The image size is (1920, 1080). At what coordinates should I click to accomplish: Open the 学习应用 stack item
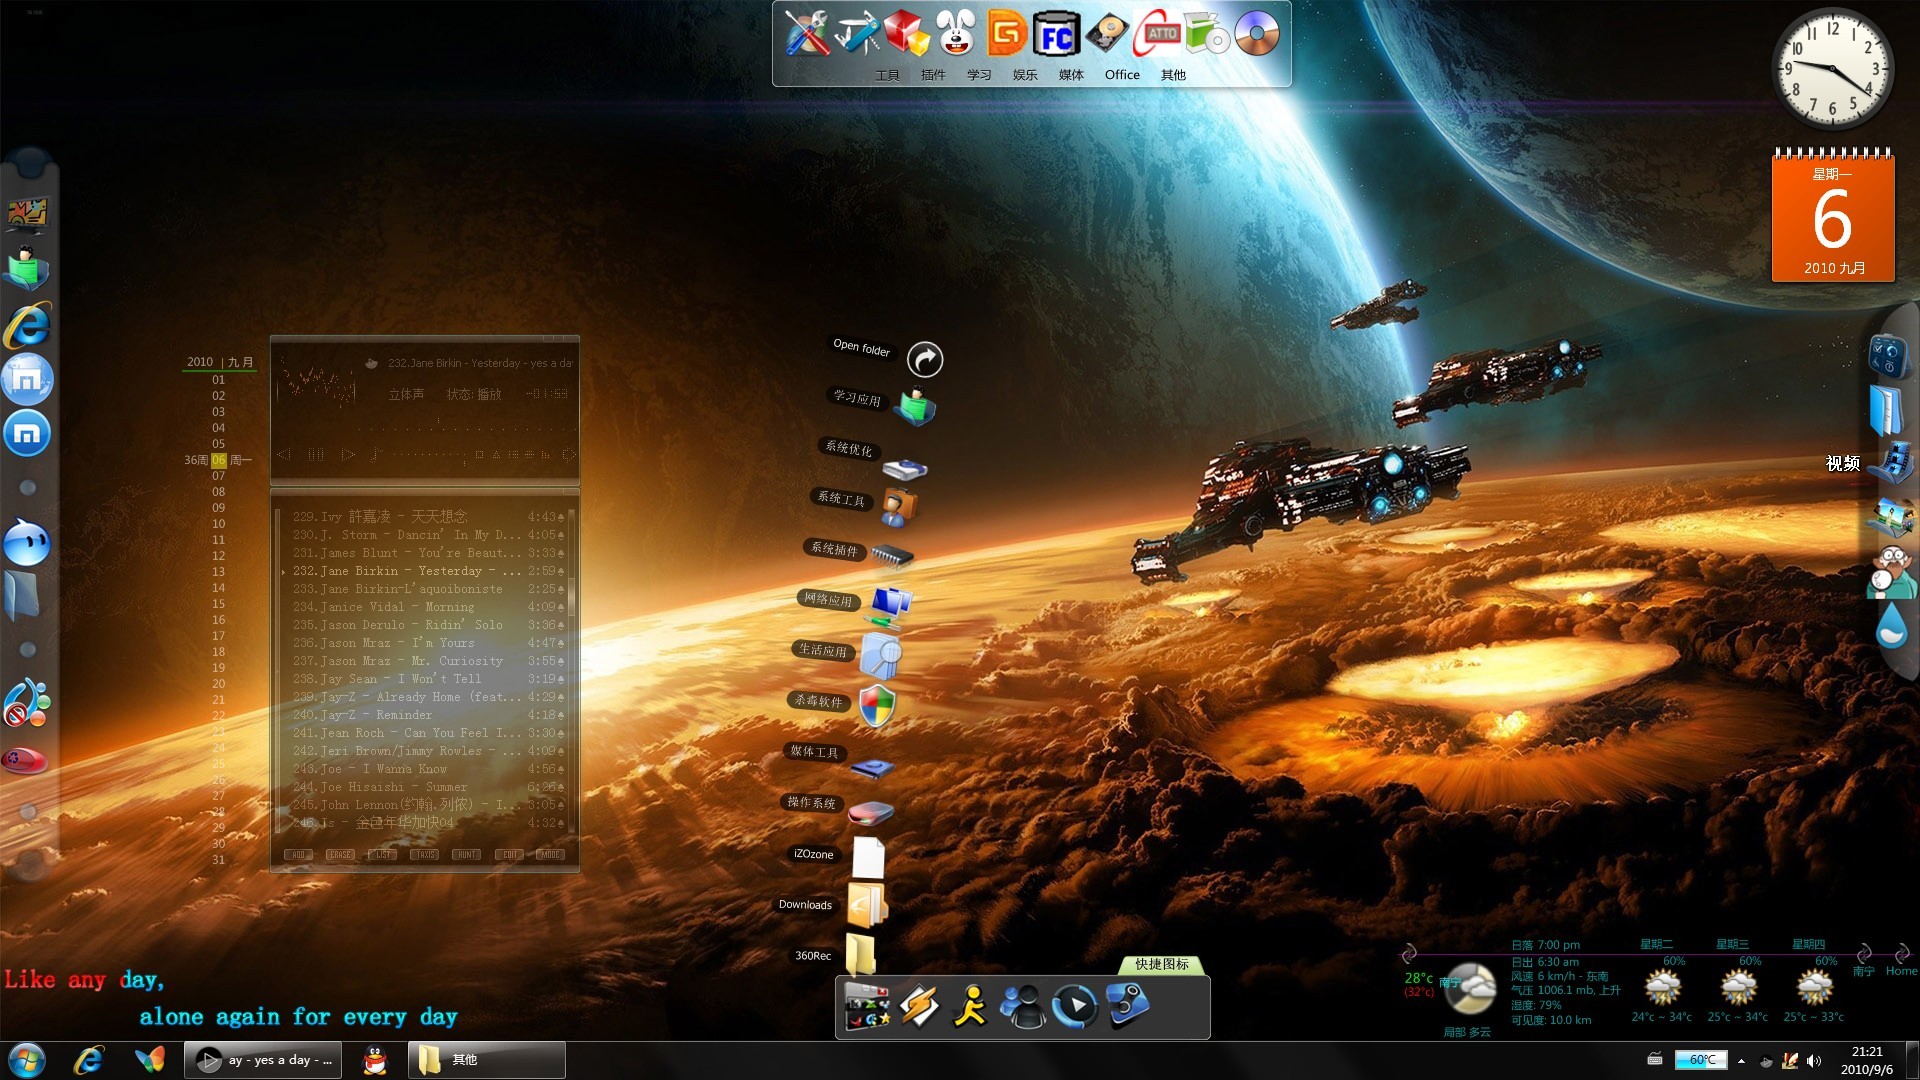[916, 408]
